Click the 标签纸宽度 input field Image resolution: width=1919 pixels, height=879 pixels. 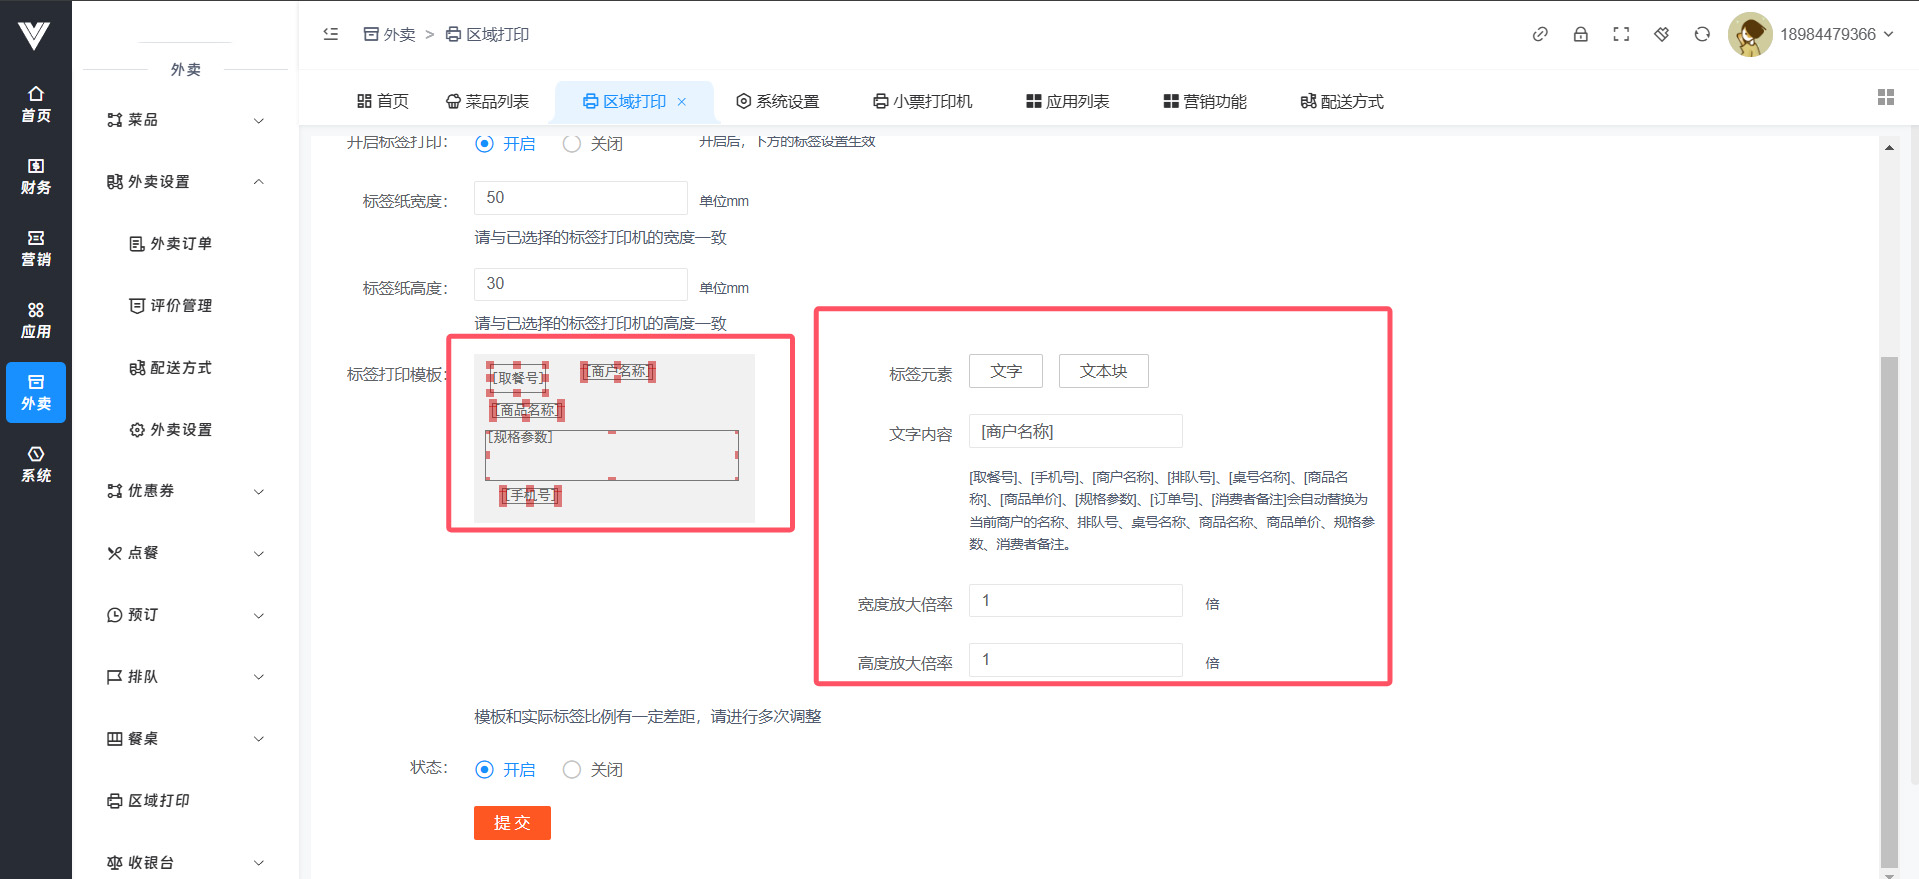580,198
